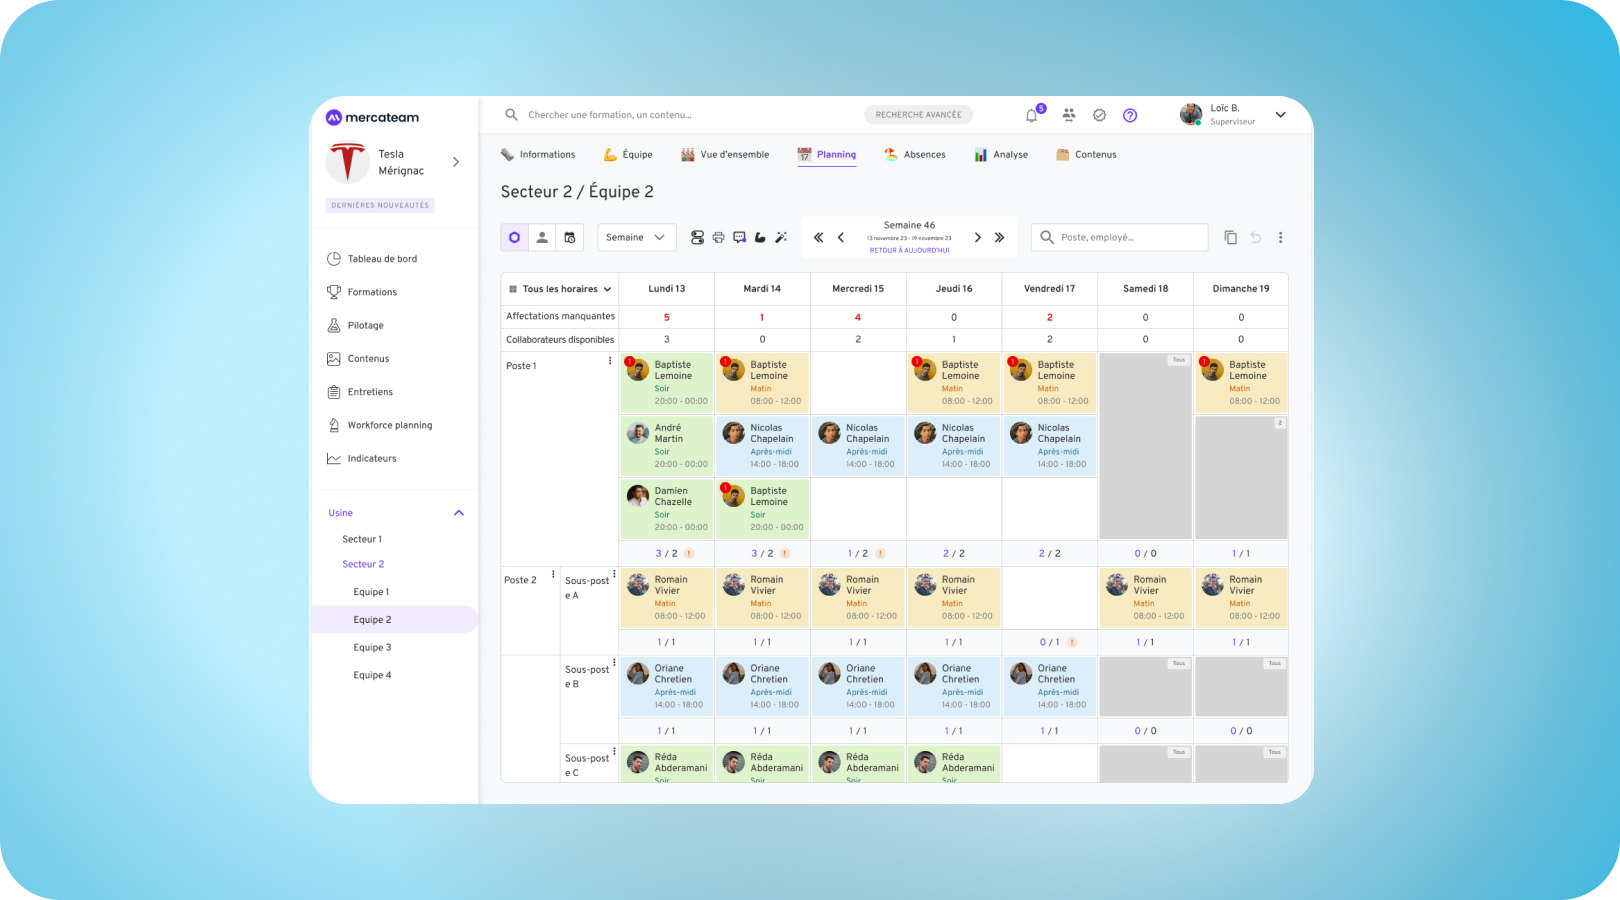
Task: Open the three-dot menu beside Poste 1
Action: pos(610,361)
